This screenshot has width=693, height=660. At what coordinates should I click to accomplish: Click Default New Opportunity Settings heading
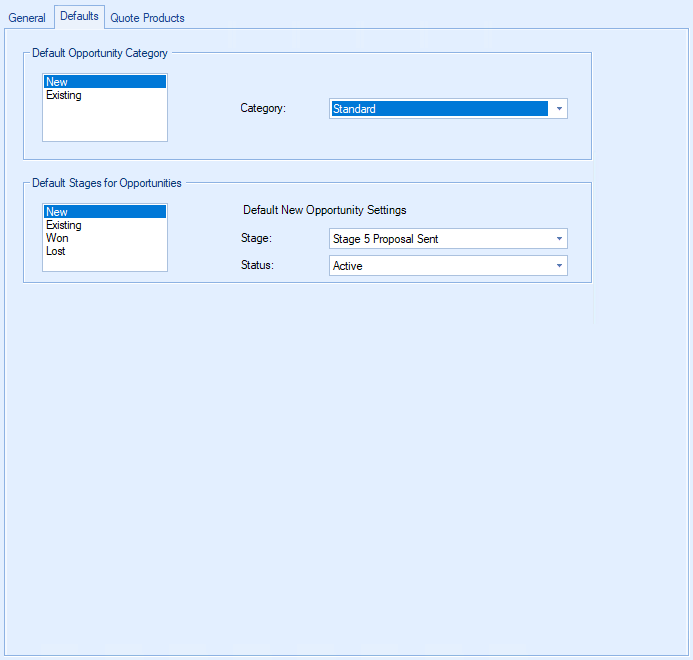pyautogui.click(x=325, y=211)
